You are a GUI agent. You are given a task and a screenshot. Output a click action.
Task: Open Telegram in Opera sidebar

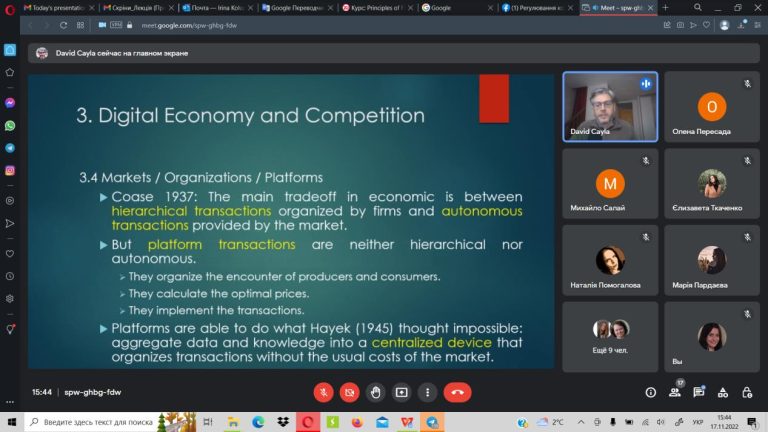10,148
